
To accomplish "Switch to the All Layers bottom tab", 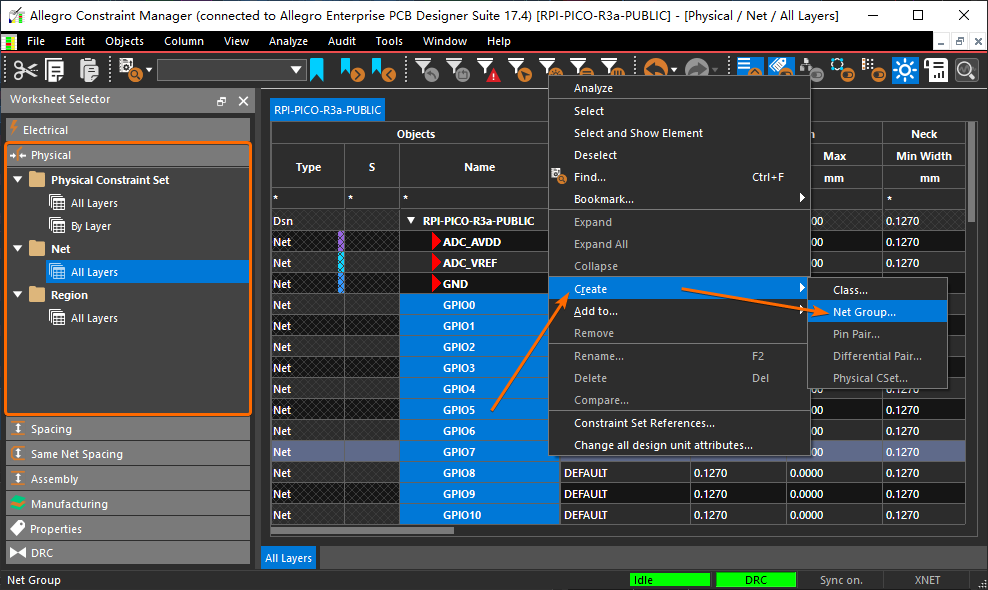I will tap(288, 558).
